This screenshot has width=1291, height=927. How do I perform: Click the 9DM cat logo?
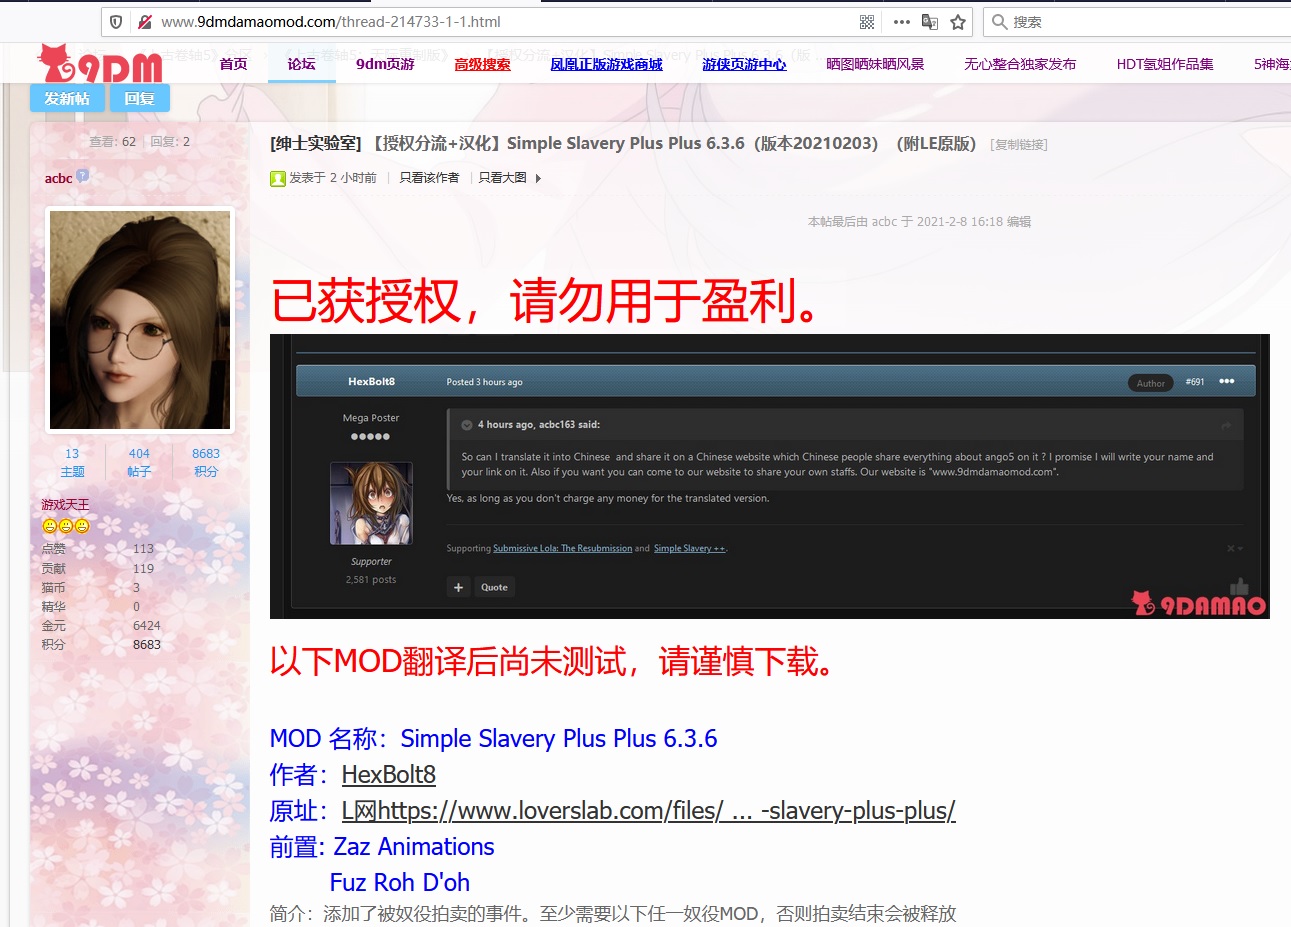(99, 64)
